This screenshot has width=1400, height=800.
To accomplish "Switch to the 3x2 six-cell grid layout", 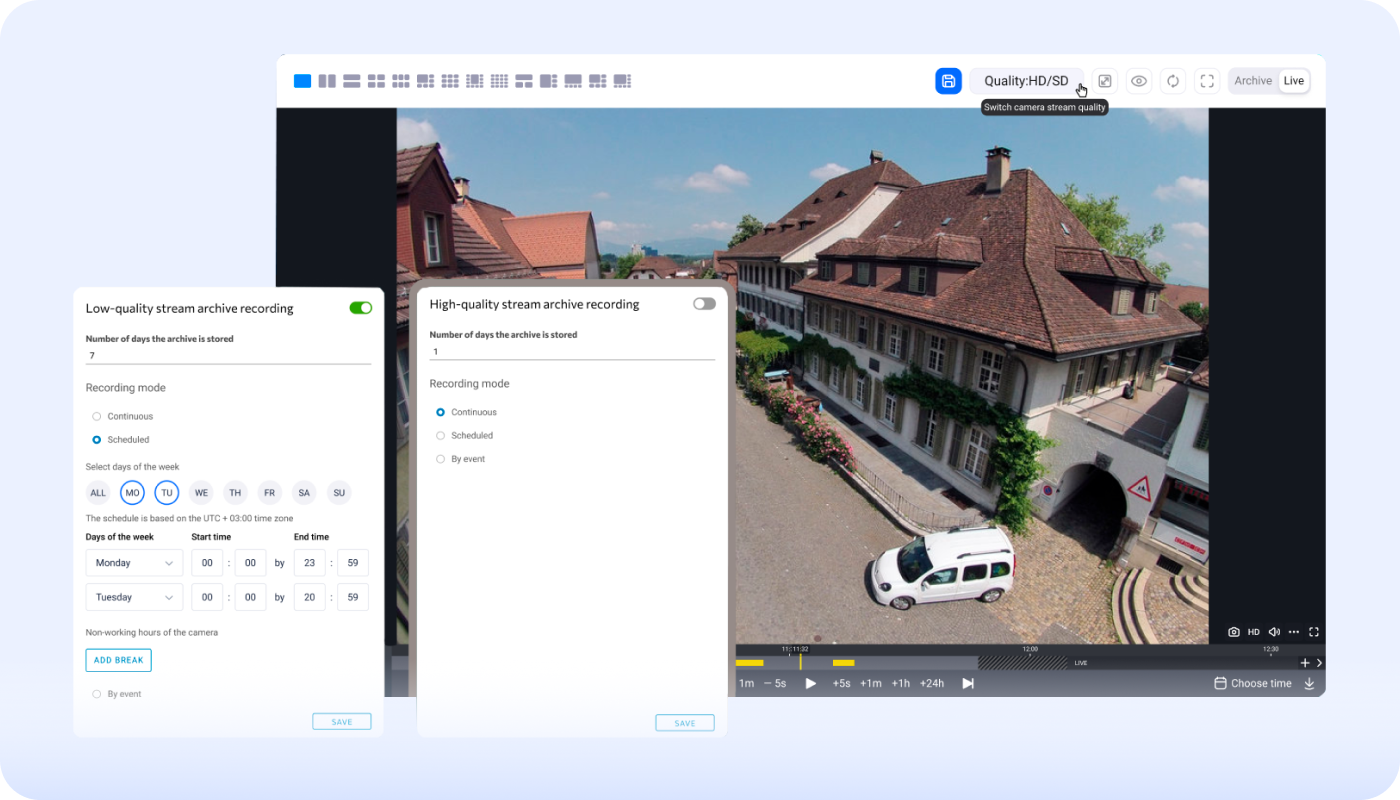I will click(401, 81).
